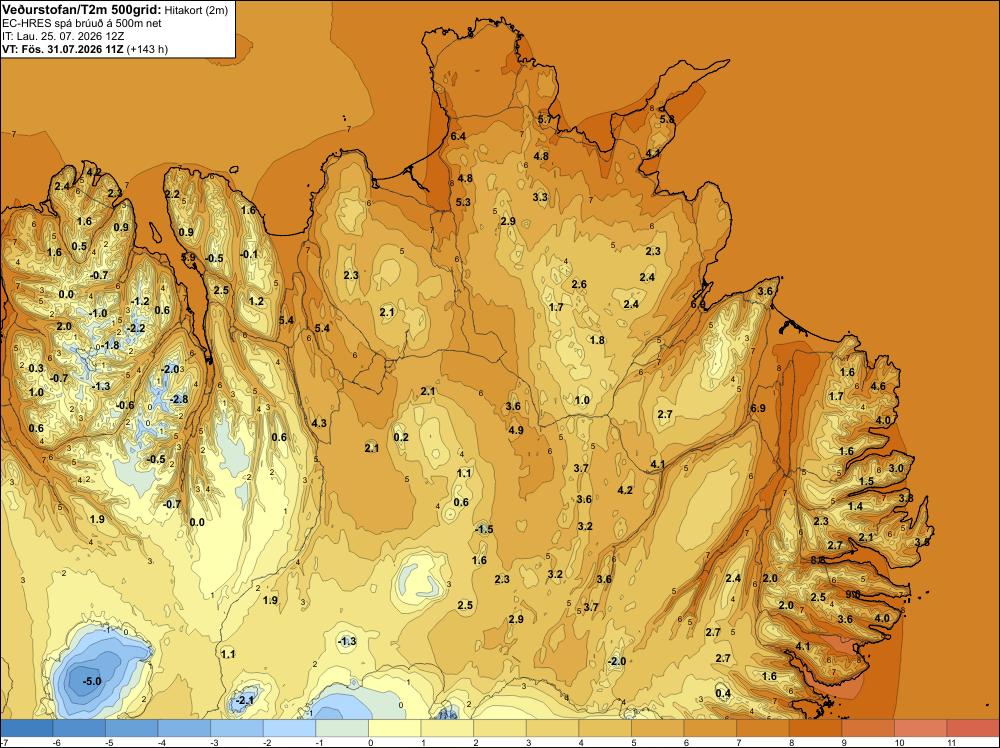This screenshot has width=1000, height=748.
Task: Click the '(+143 h)' forecast lead time text
Action: (x=147, y=49)
